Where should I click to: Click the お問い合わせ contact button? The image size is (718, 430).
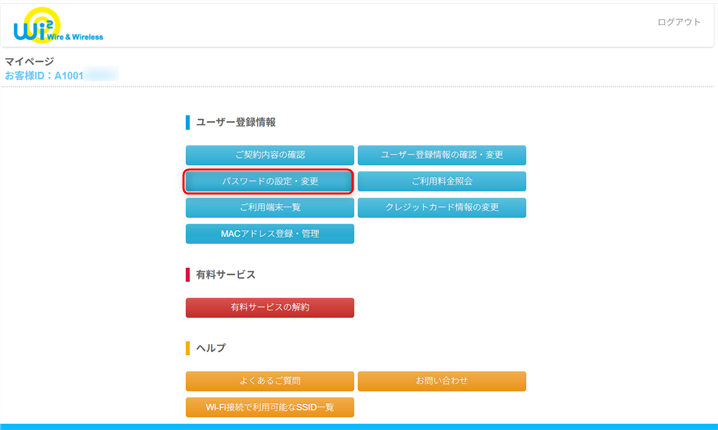point(442,381)
